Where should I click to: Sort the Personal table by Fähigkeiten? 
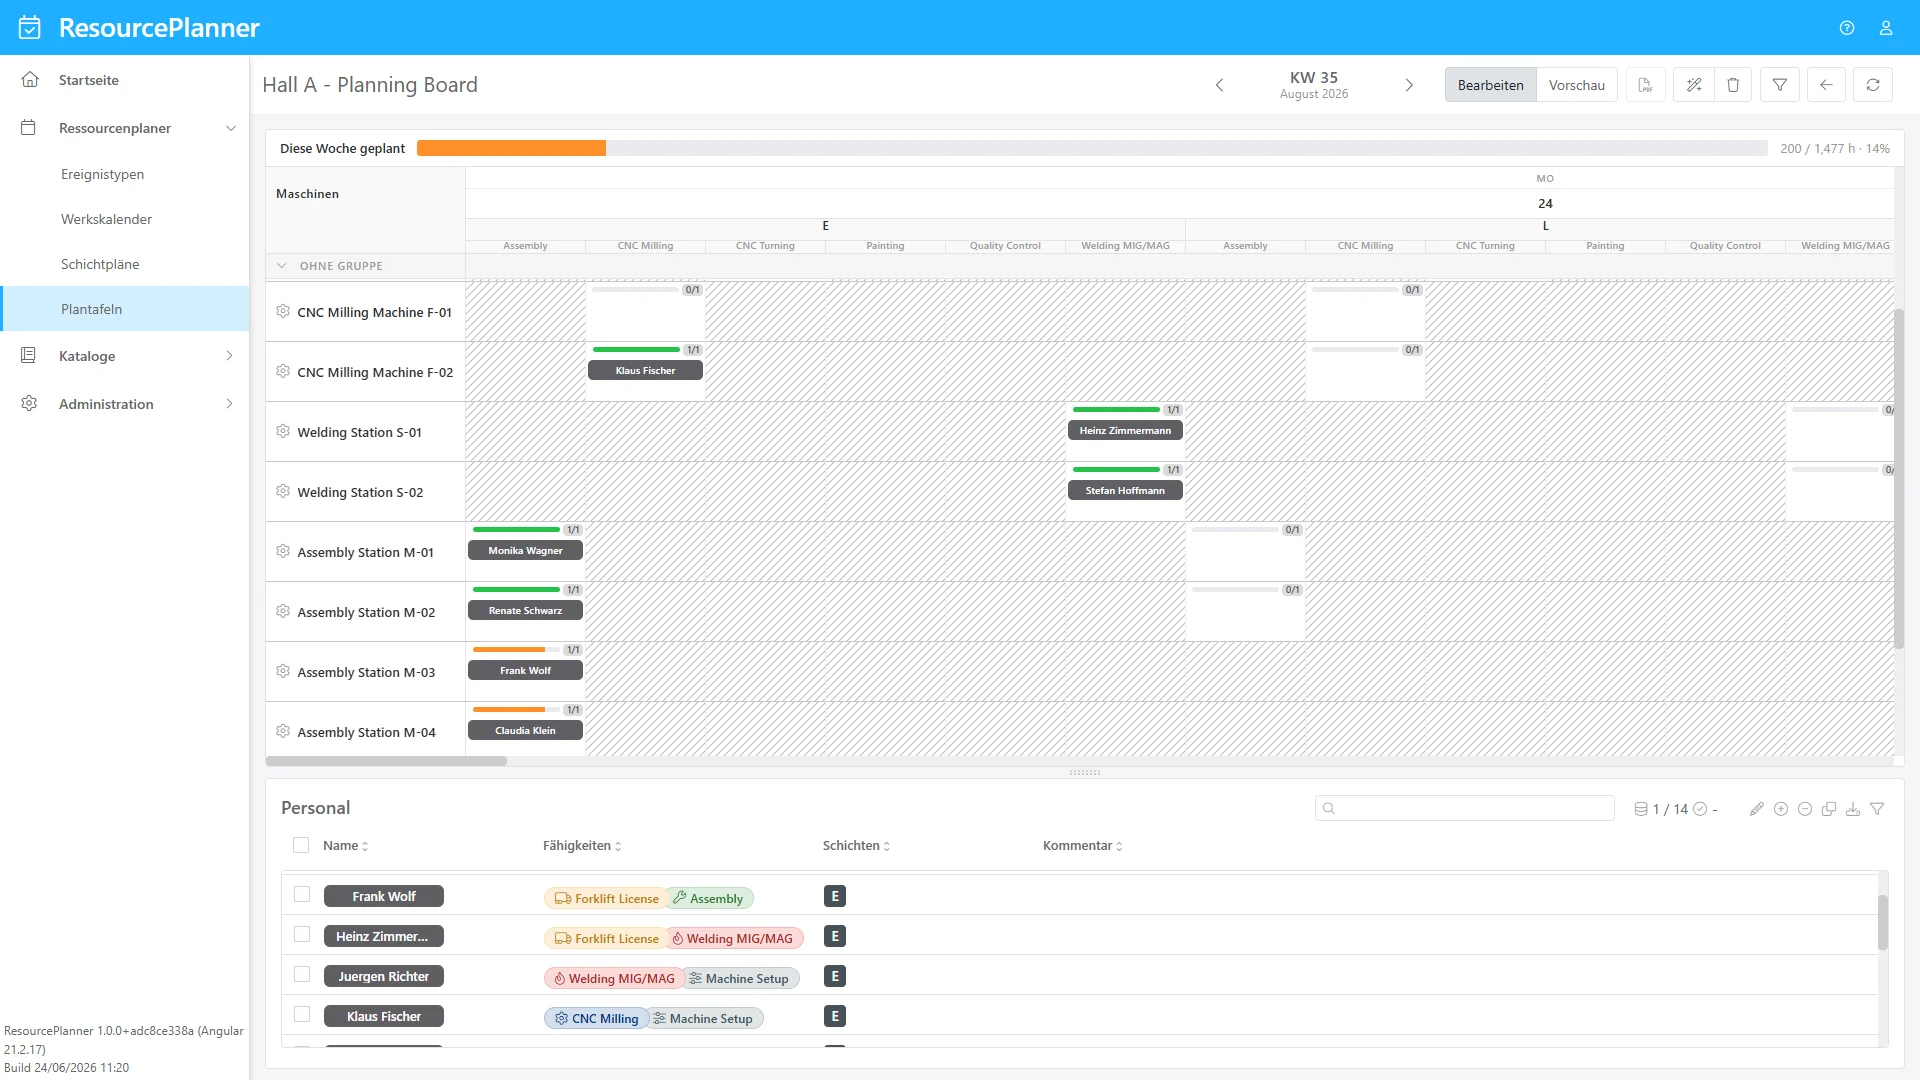(x=582, y=846)
